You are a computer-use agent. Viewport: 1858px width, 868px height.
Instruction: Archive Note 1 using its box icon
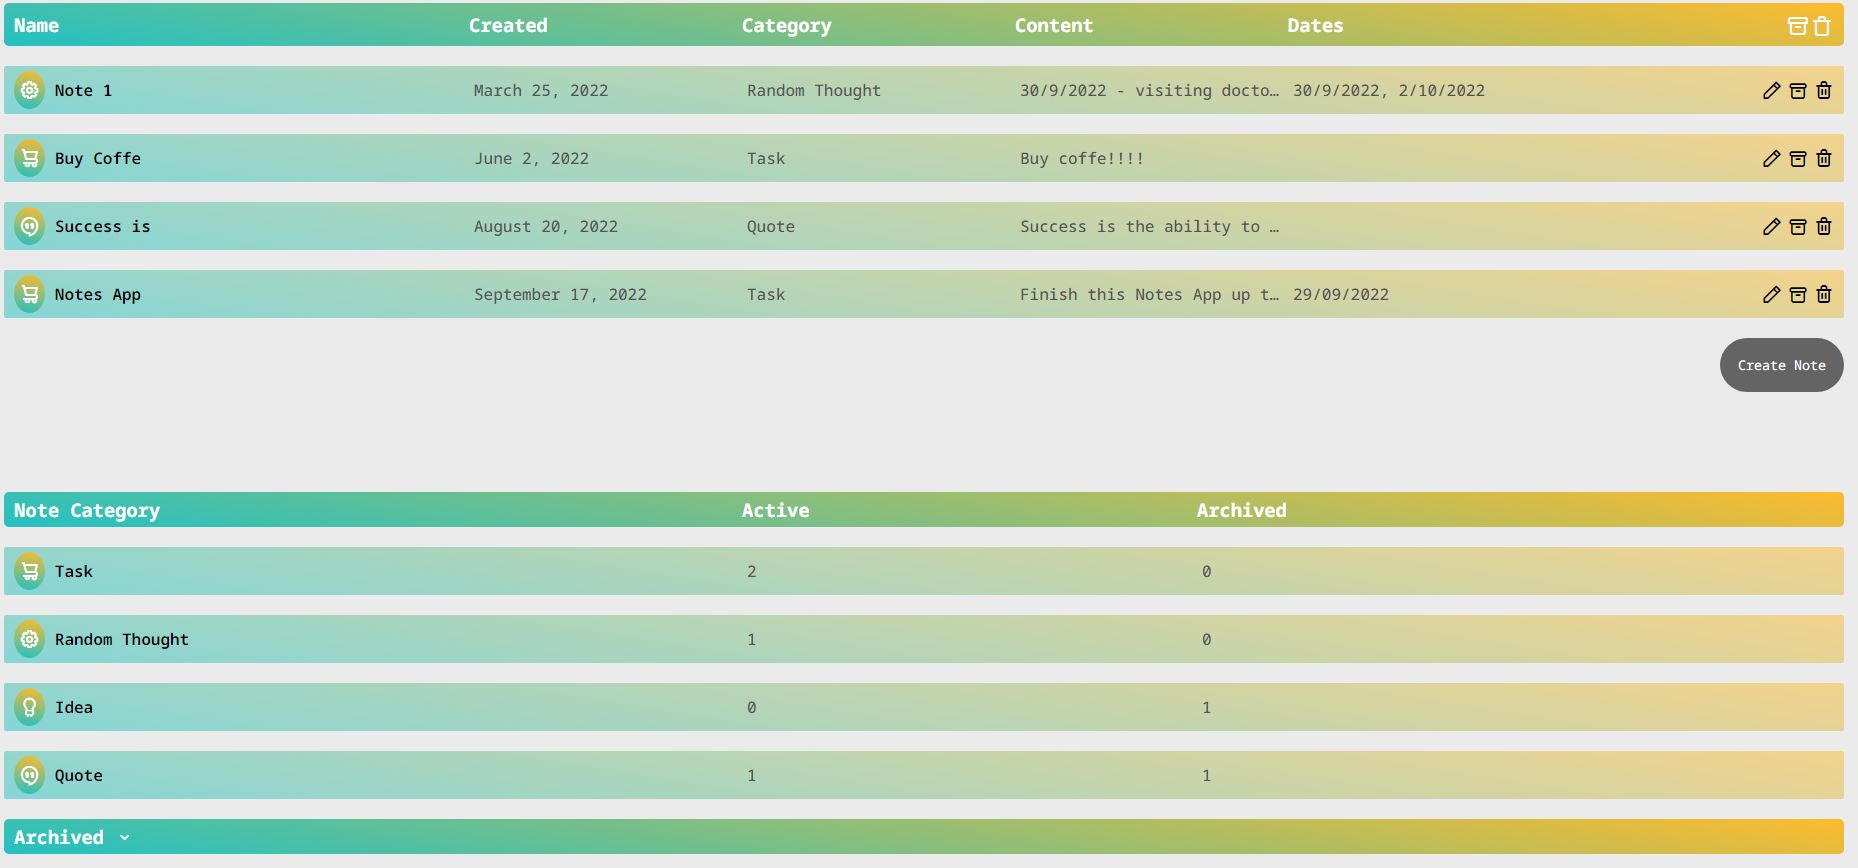[x=1797, y=91]
